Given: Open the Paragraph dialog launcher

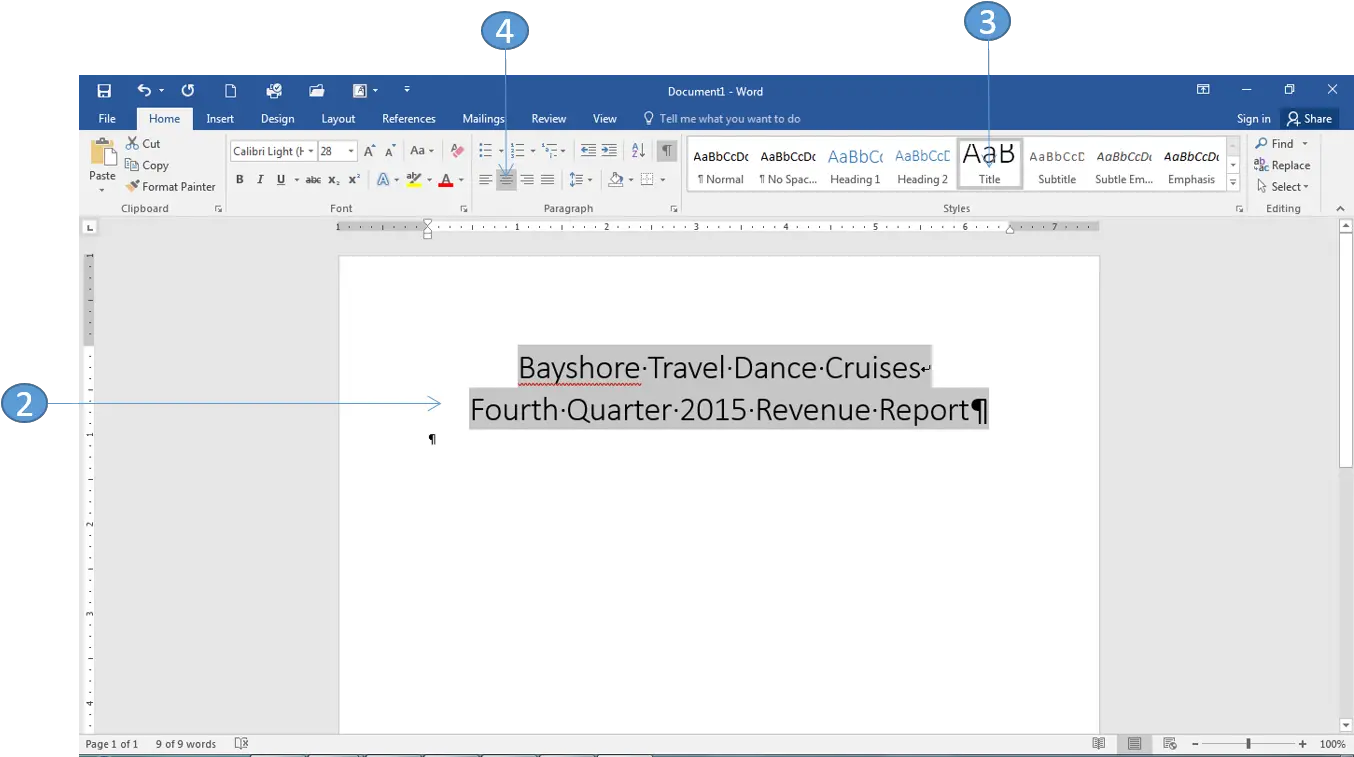Looking at the screenshot, I should tap(674, 209).
